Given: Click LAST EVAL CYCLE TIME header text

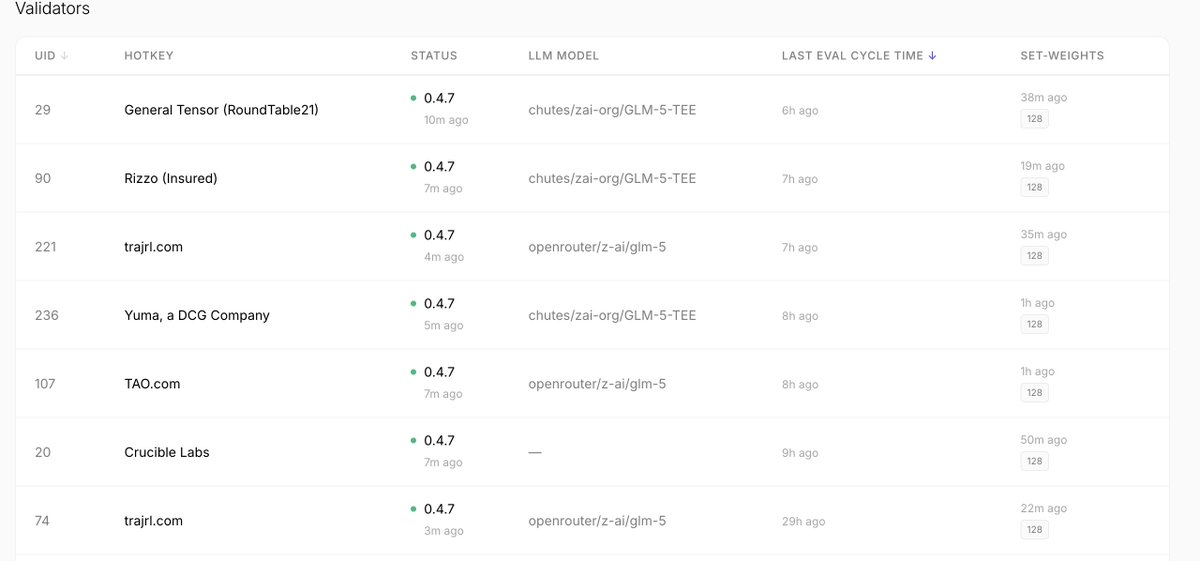Looking at the screenshot, I should 852,56.
